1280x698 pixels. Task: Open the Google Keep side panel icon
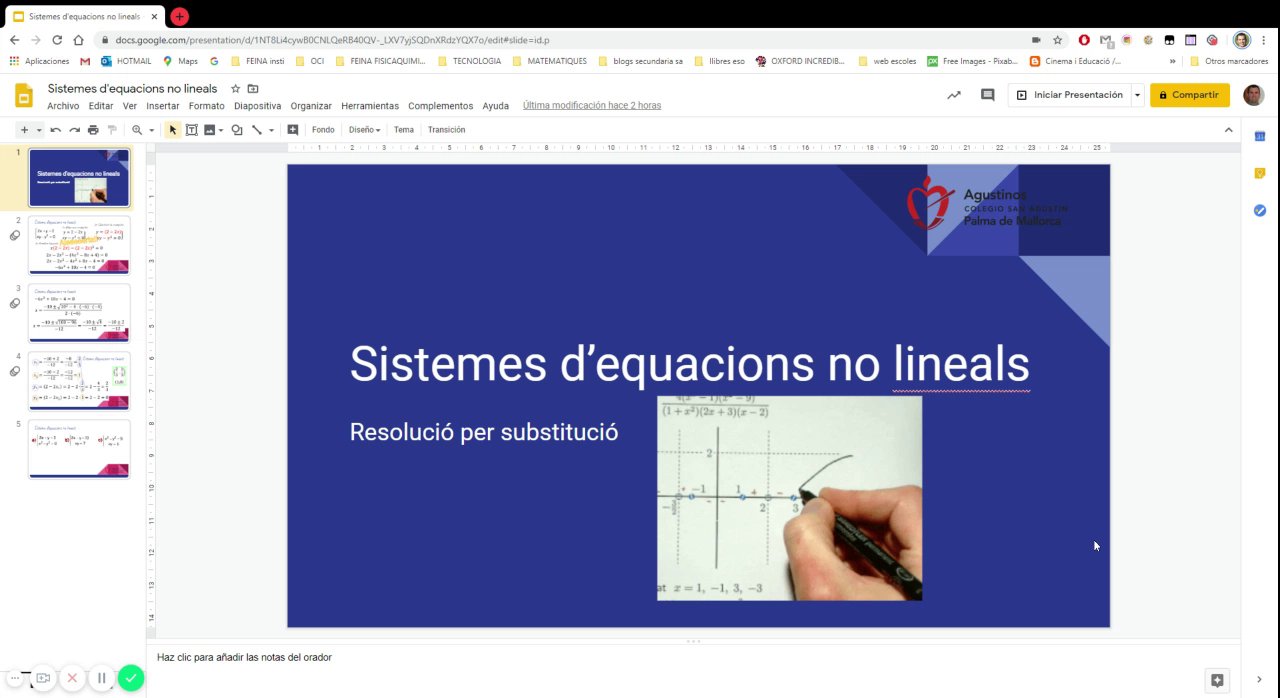1260,173
